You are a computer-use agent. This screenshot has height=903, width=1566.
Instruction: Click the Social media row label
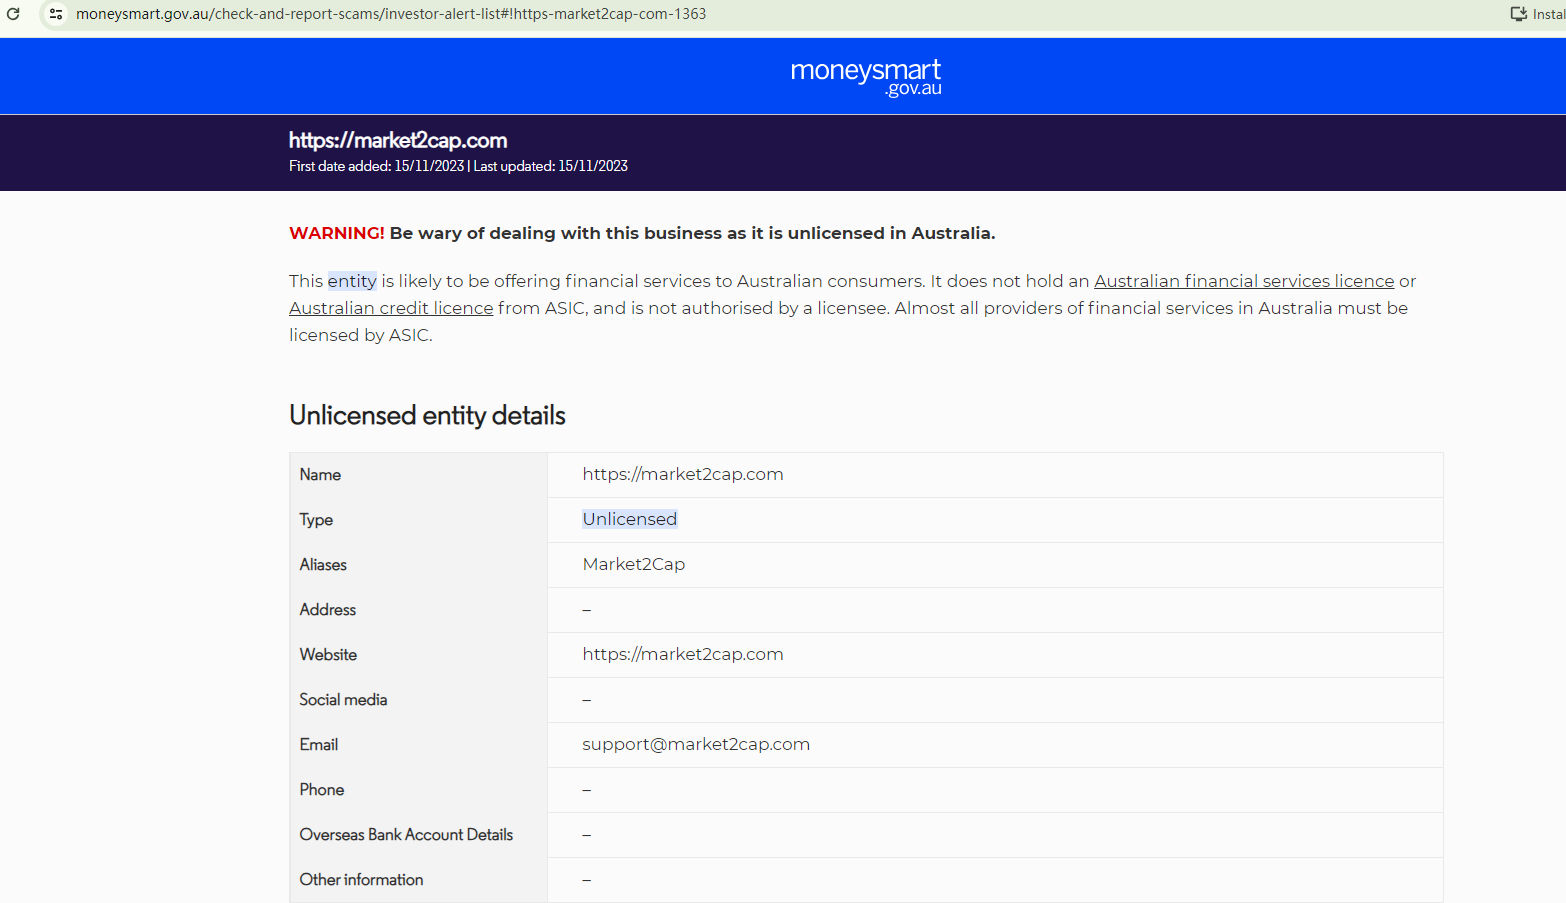click(x=343, y=700)
